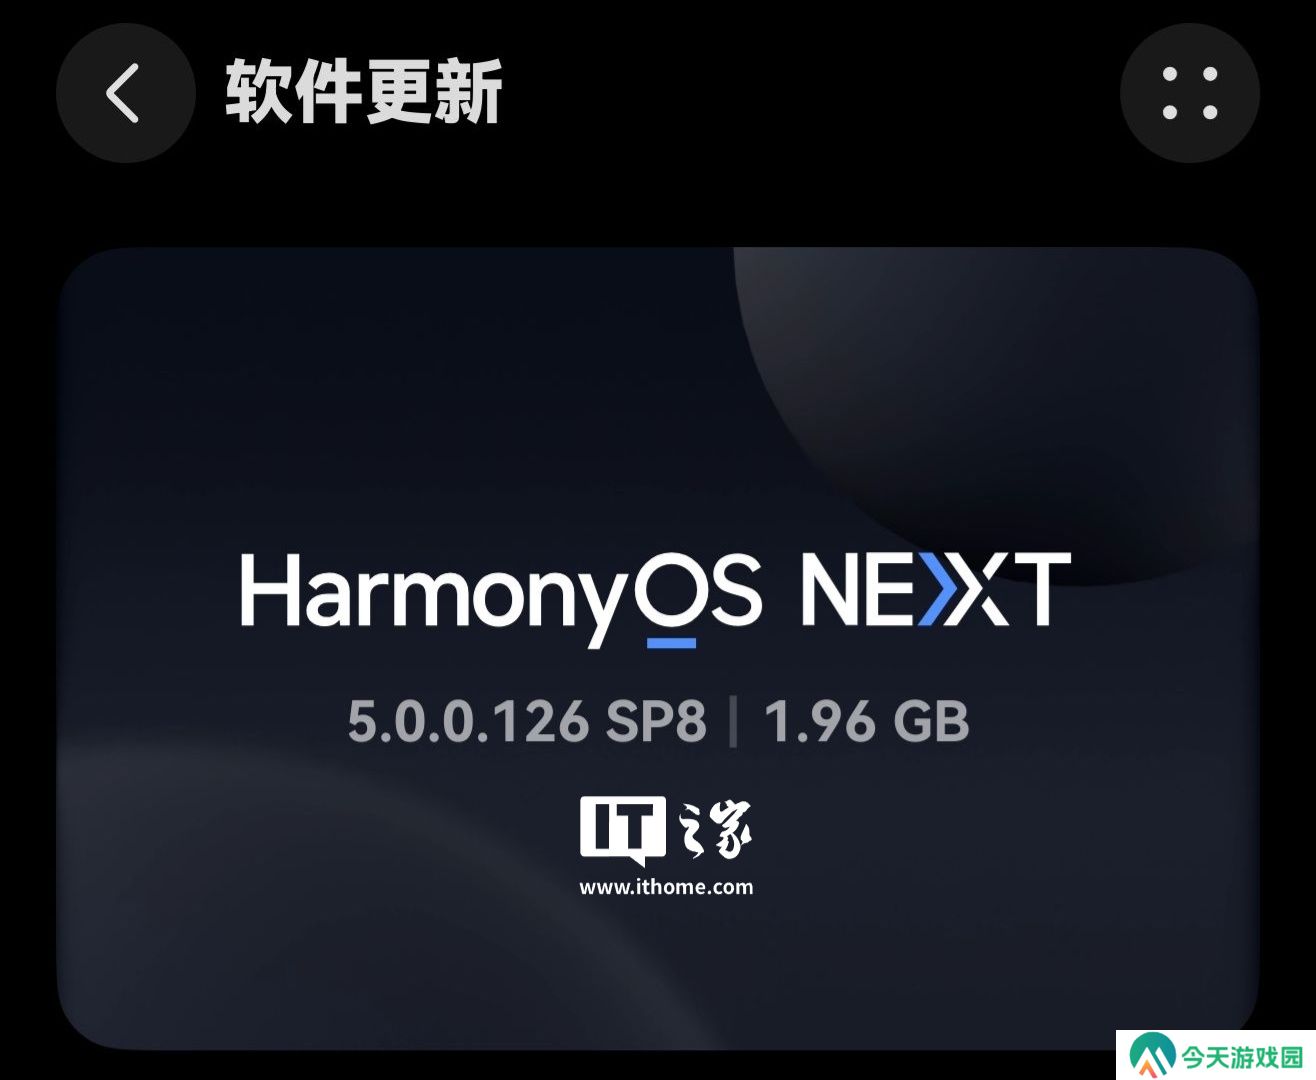
Task: Open the www.ithome.com link
Action: [x=666, y=887]
